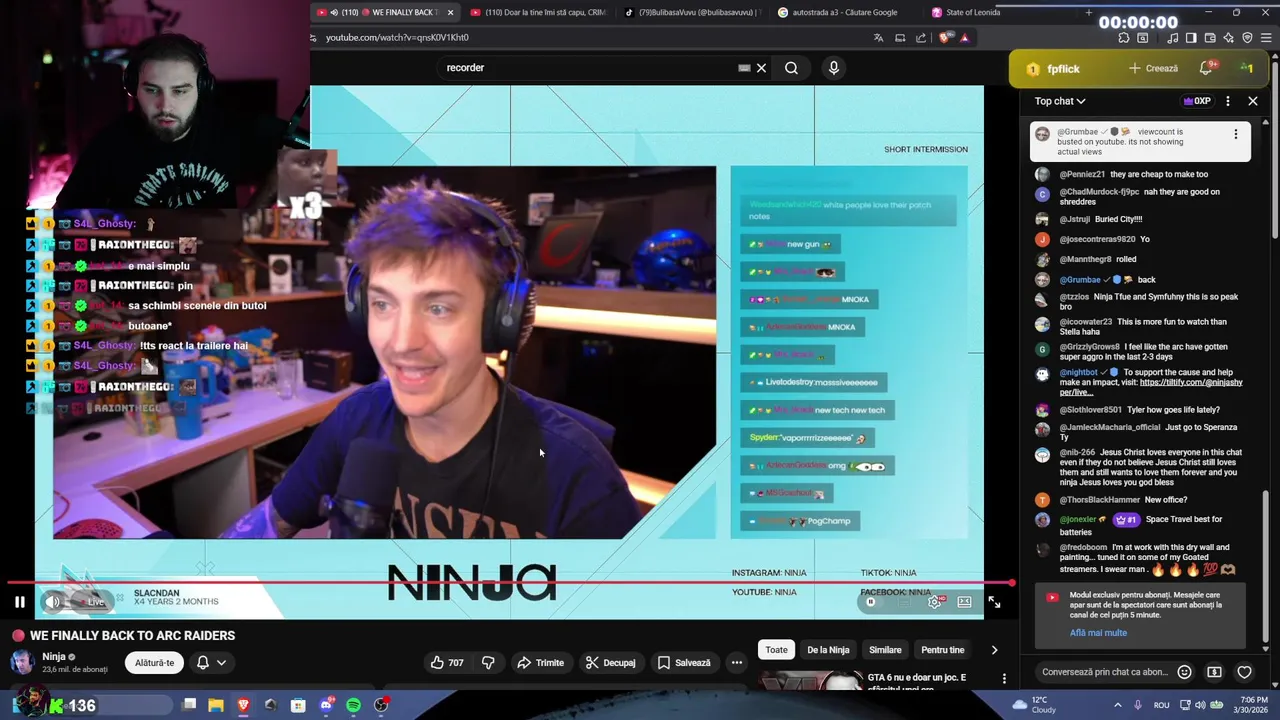Click the Trimite share button

pyautogui.click(x=540, y=663)
